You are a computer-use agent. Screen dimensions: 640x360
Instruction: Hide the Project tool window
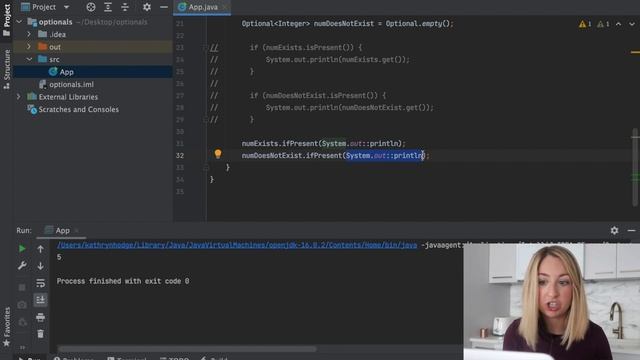(x=164, y=7)
